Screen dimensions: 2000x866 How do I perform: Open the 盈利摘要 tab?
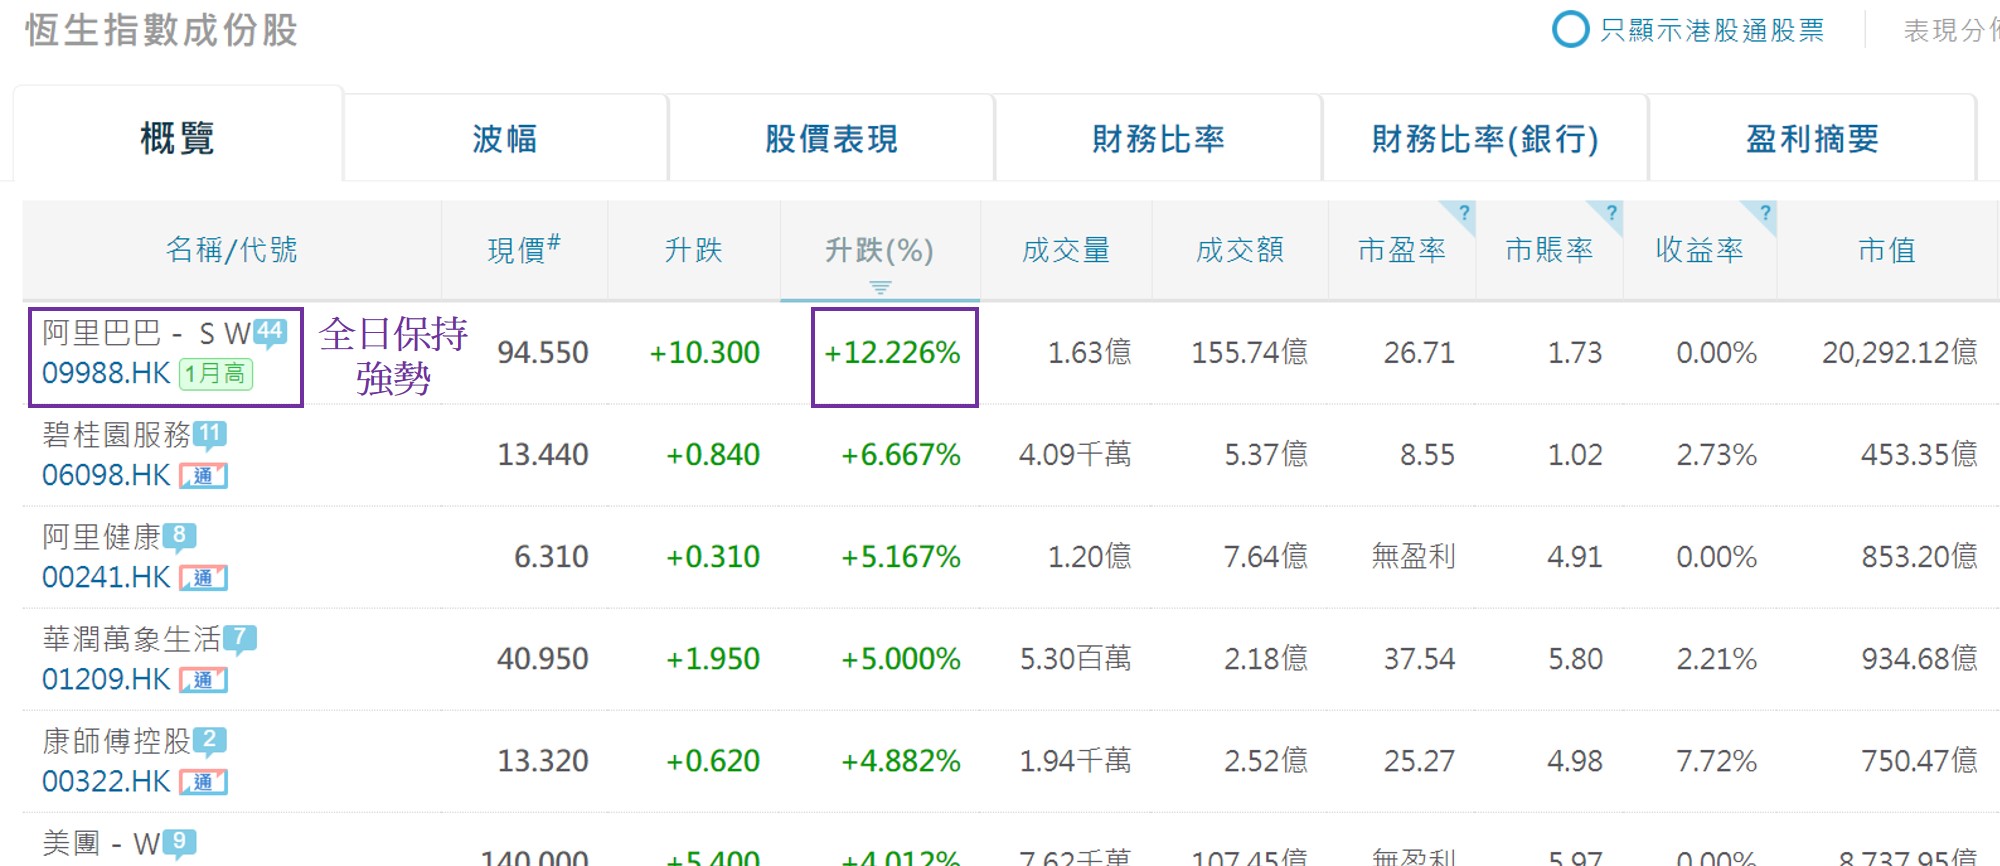click(x=1811, y=139)
